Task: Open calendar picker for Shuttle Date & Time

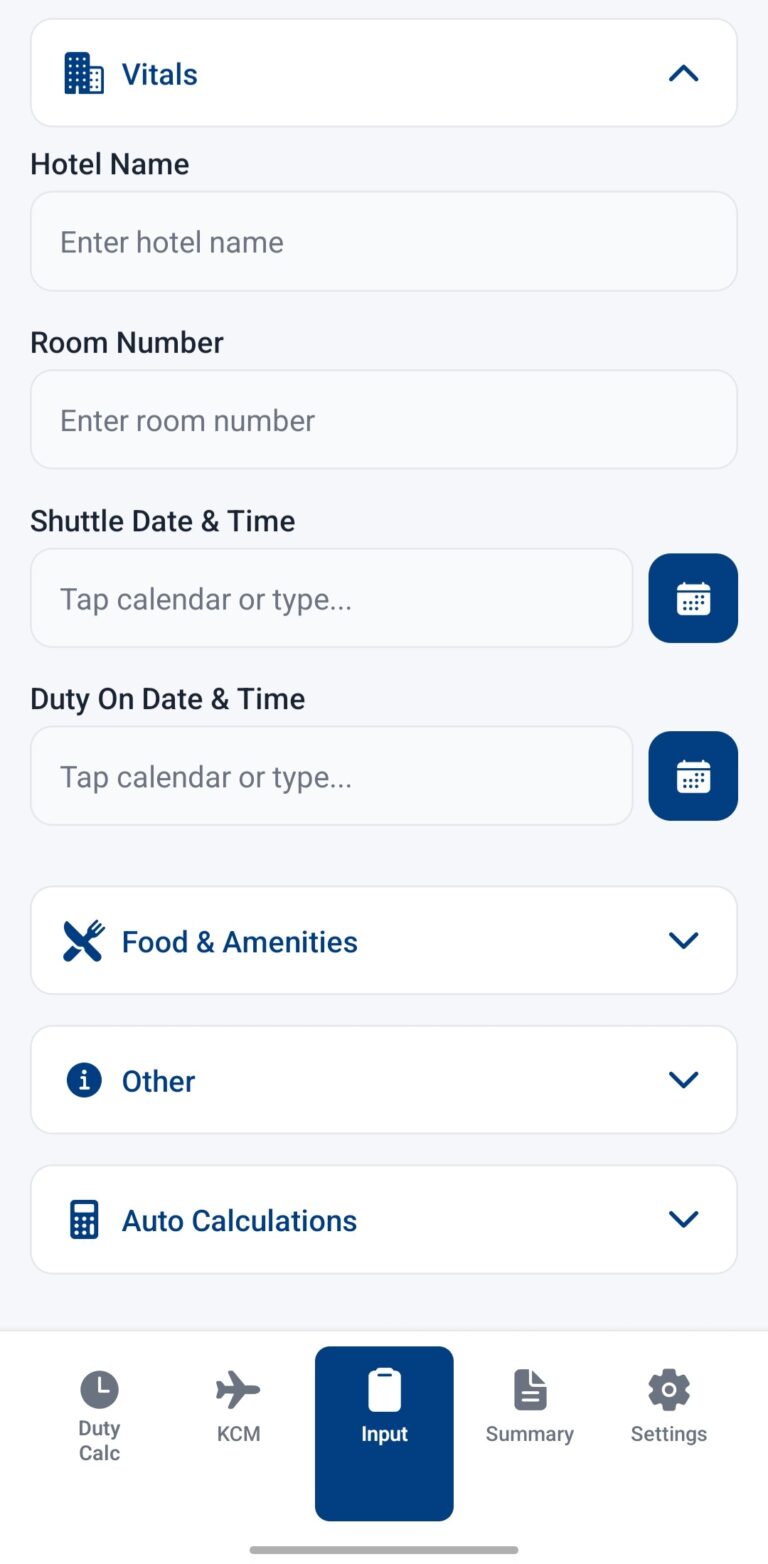Action: 693,598
